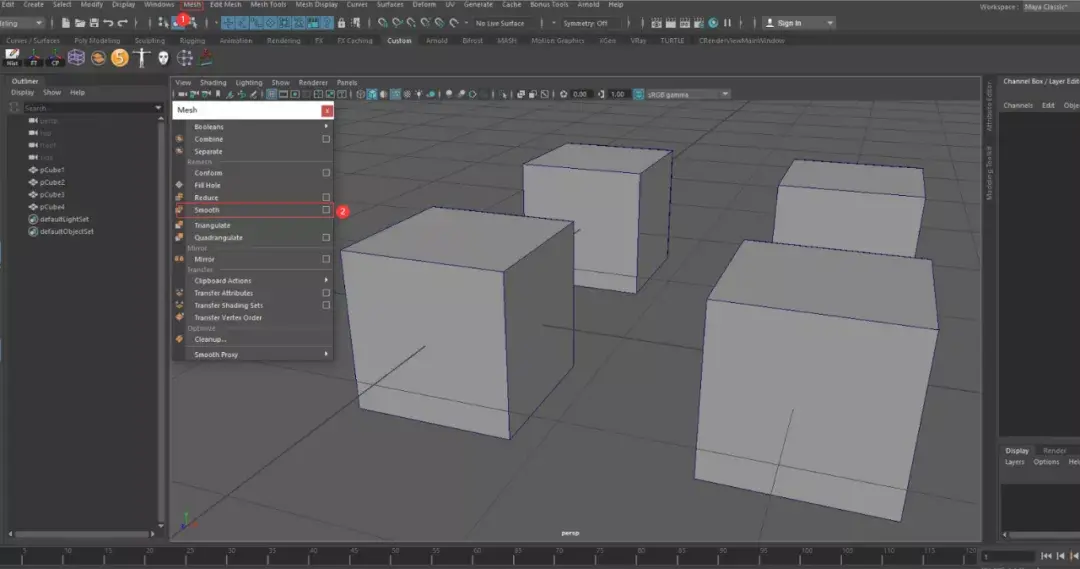
Task: Close the torn-off Mesh menu
Action: (x=326, y=110)
